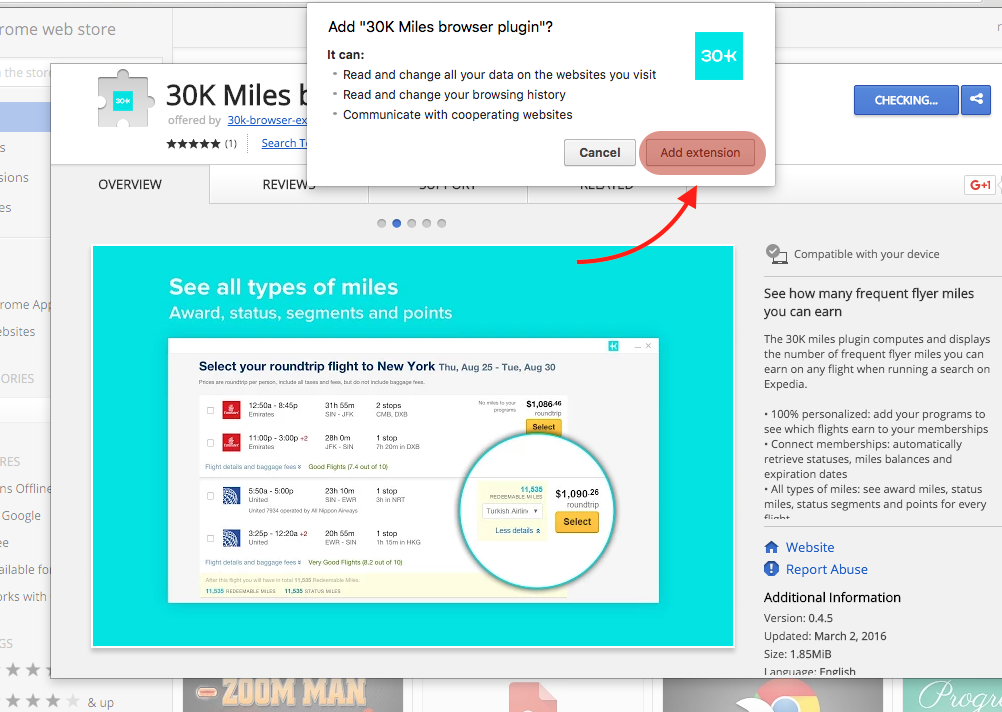The width and height of the screenshot is (1002, 712).
Task: Cancel the add extension dialog
Action: click(x=599, y=153)
